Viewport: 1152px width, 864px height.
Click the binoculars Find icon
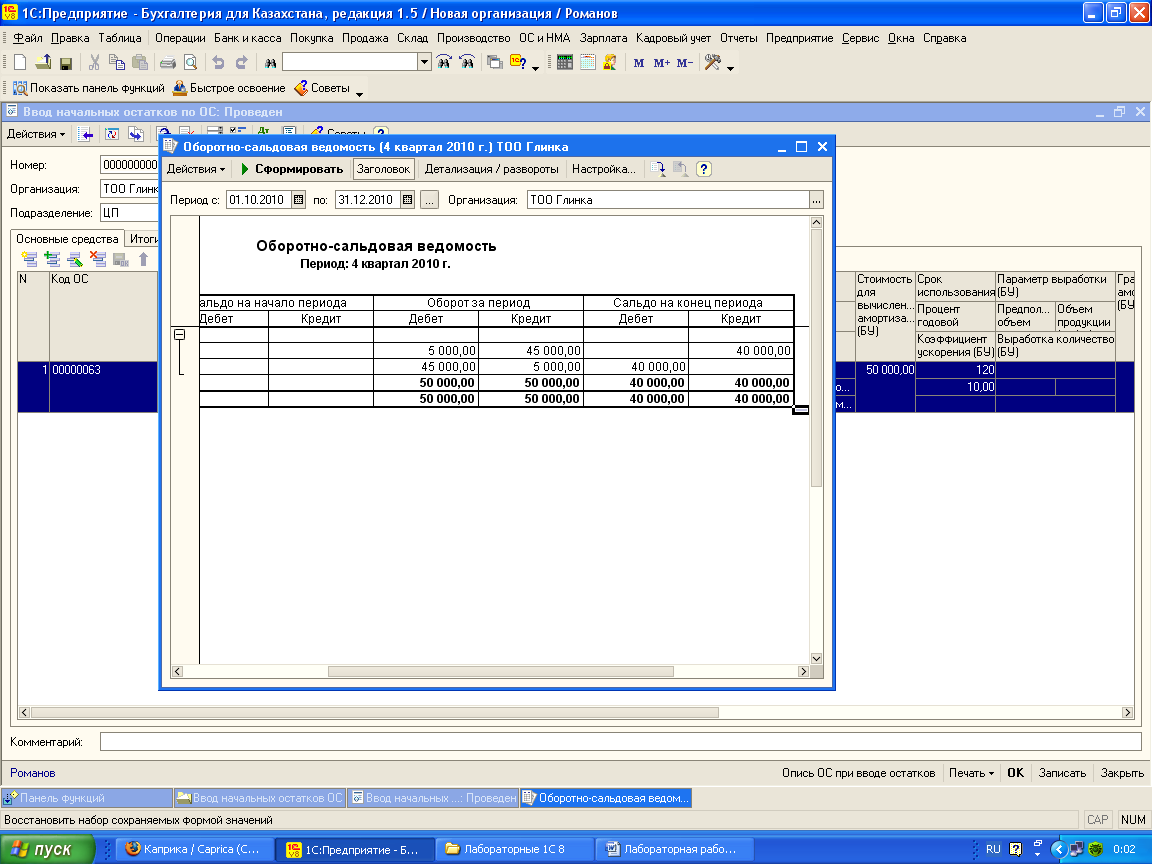click(x=270, y=63)
